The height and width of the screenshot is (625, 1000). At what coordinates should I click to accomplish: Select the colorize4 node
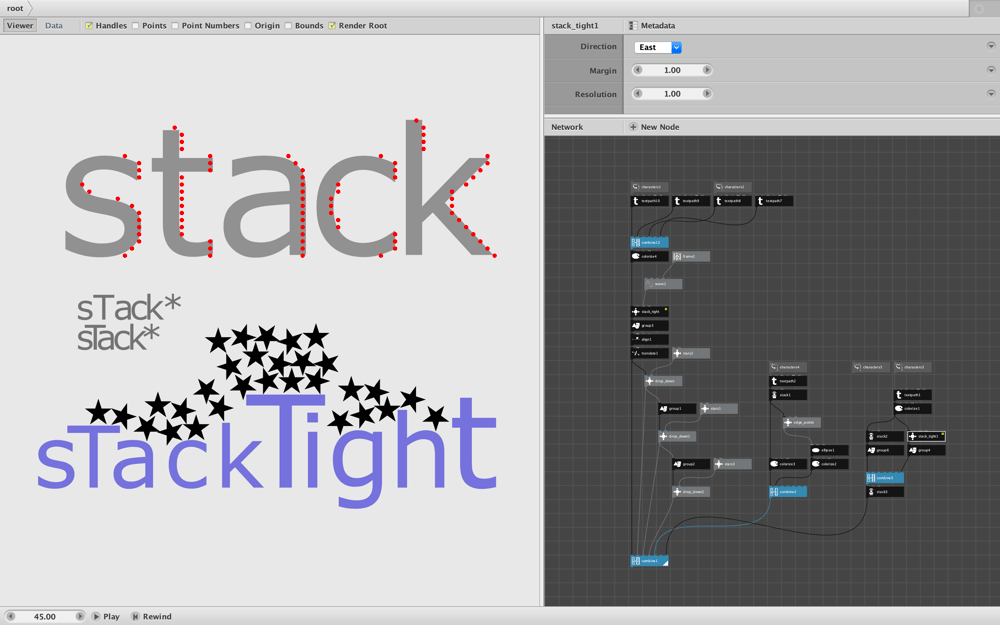650,256
